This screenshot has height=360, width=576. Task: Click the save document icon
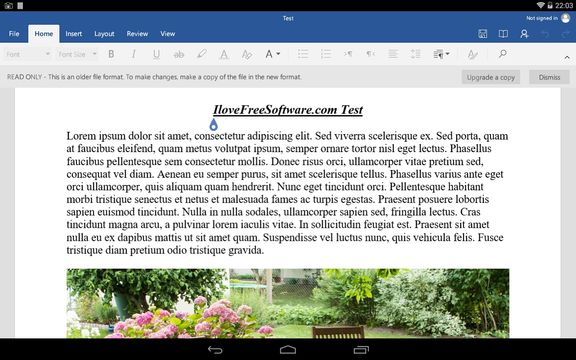(x=483, y=34)
